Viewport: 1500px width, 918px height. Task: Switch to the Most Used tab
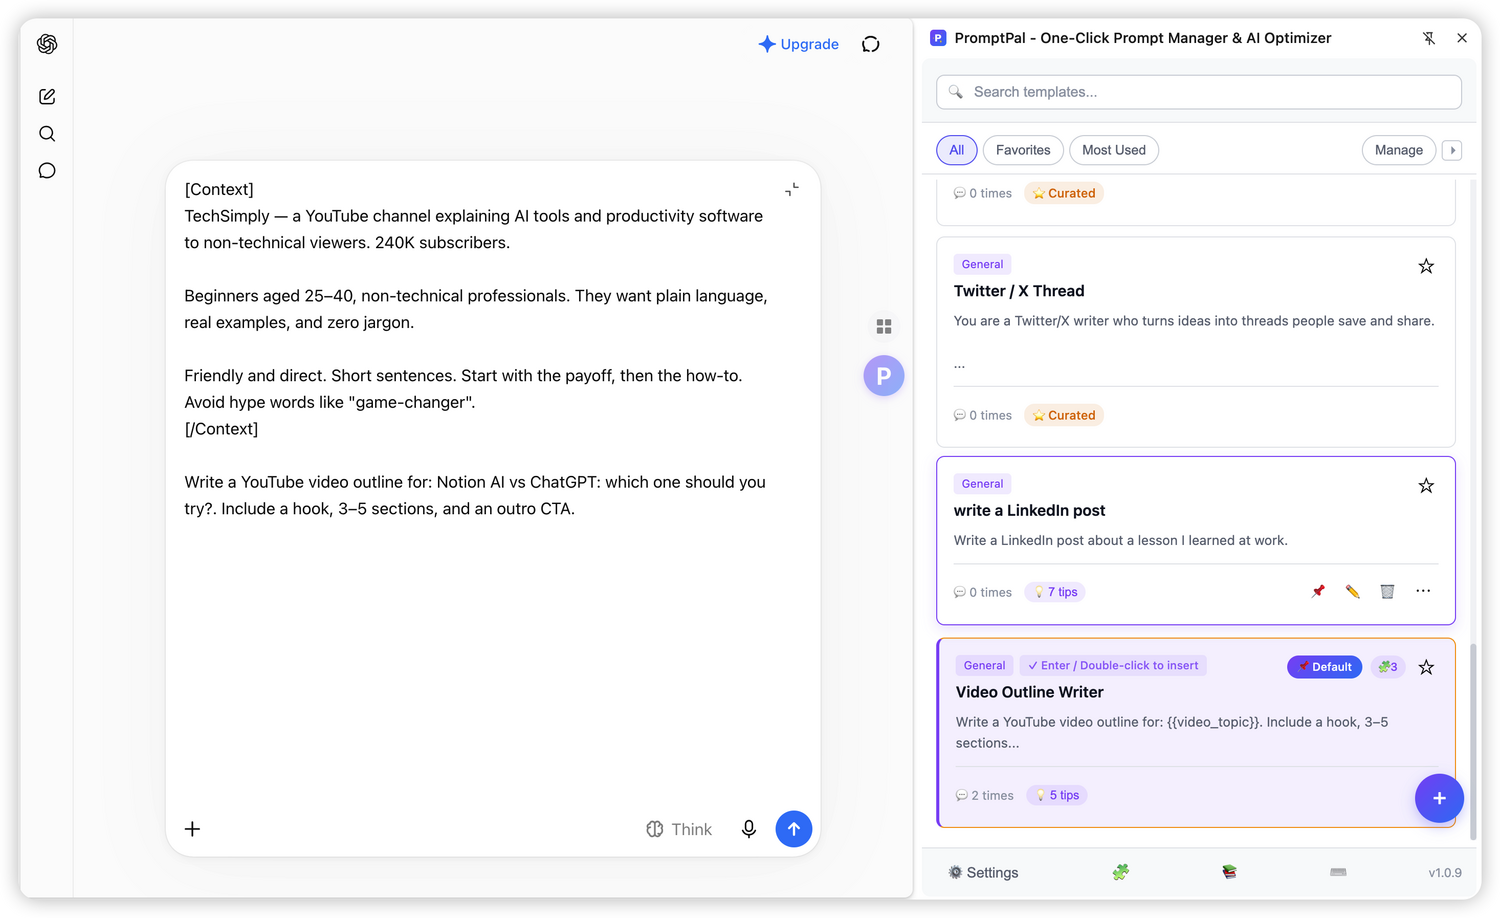pos(1114,150)
